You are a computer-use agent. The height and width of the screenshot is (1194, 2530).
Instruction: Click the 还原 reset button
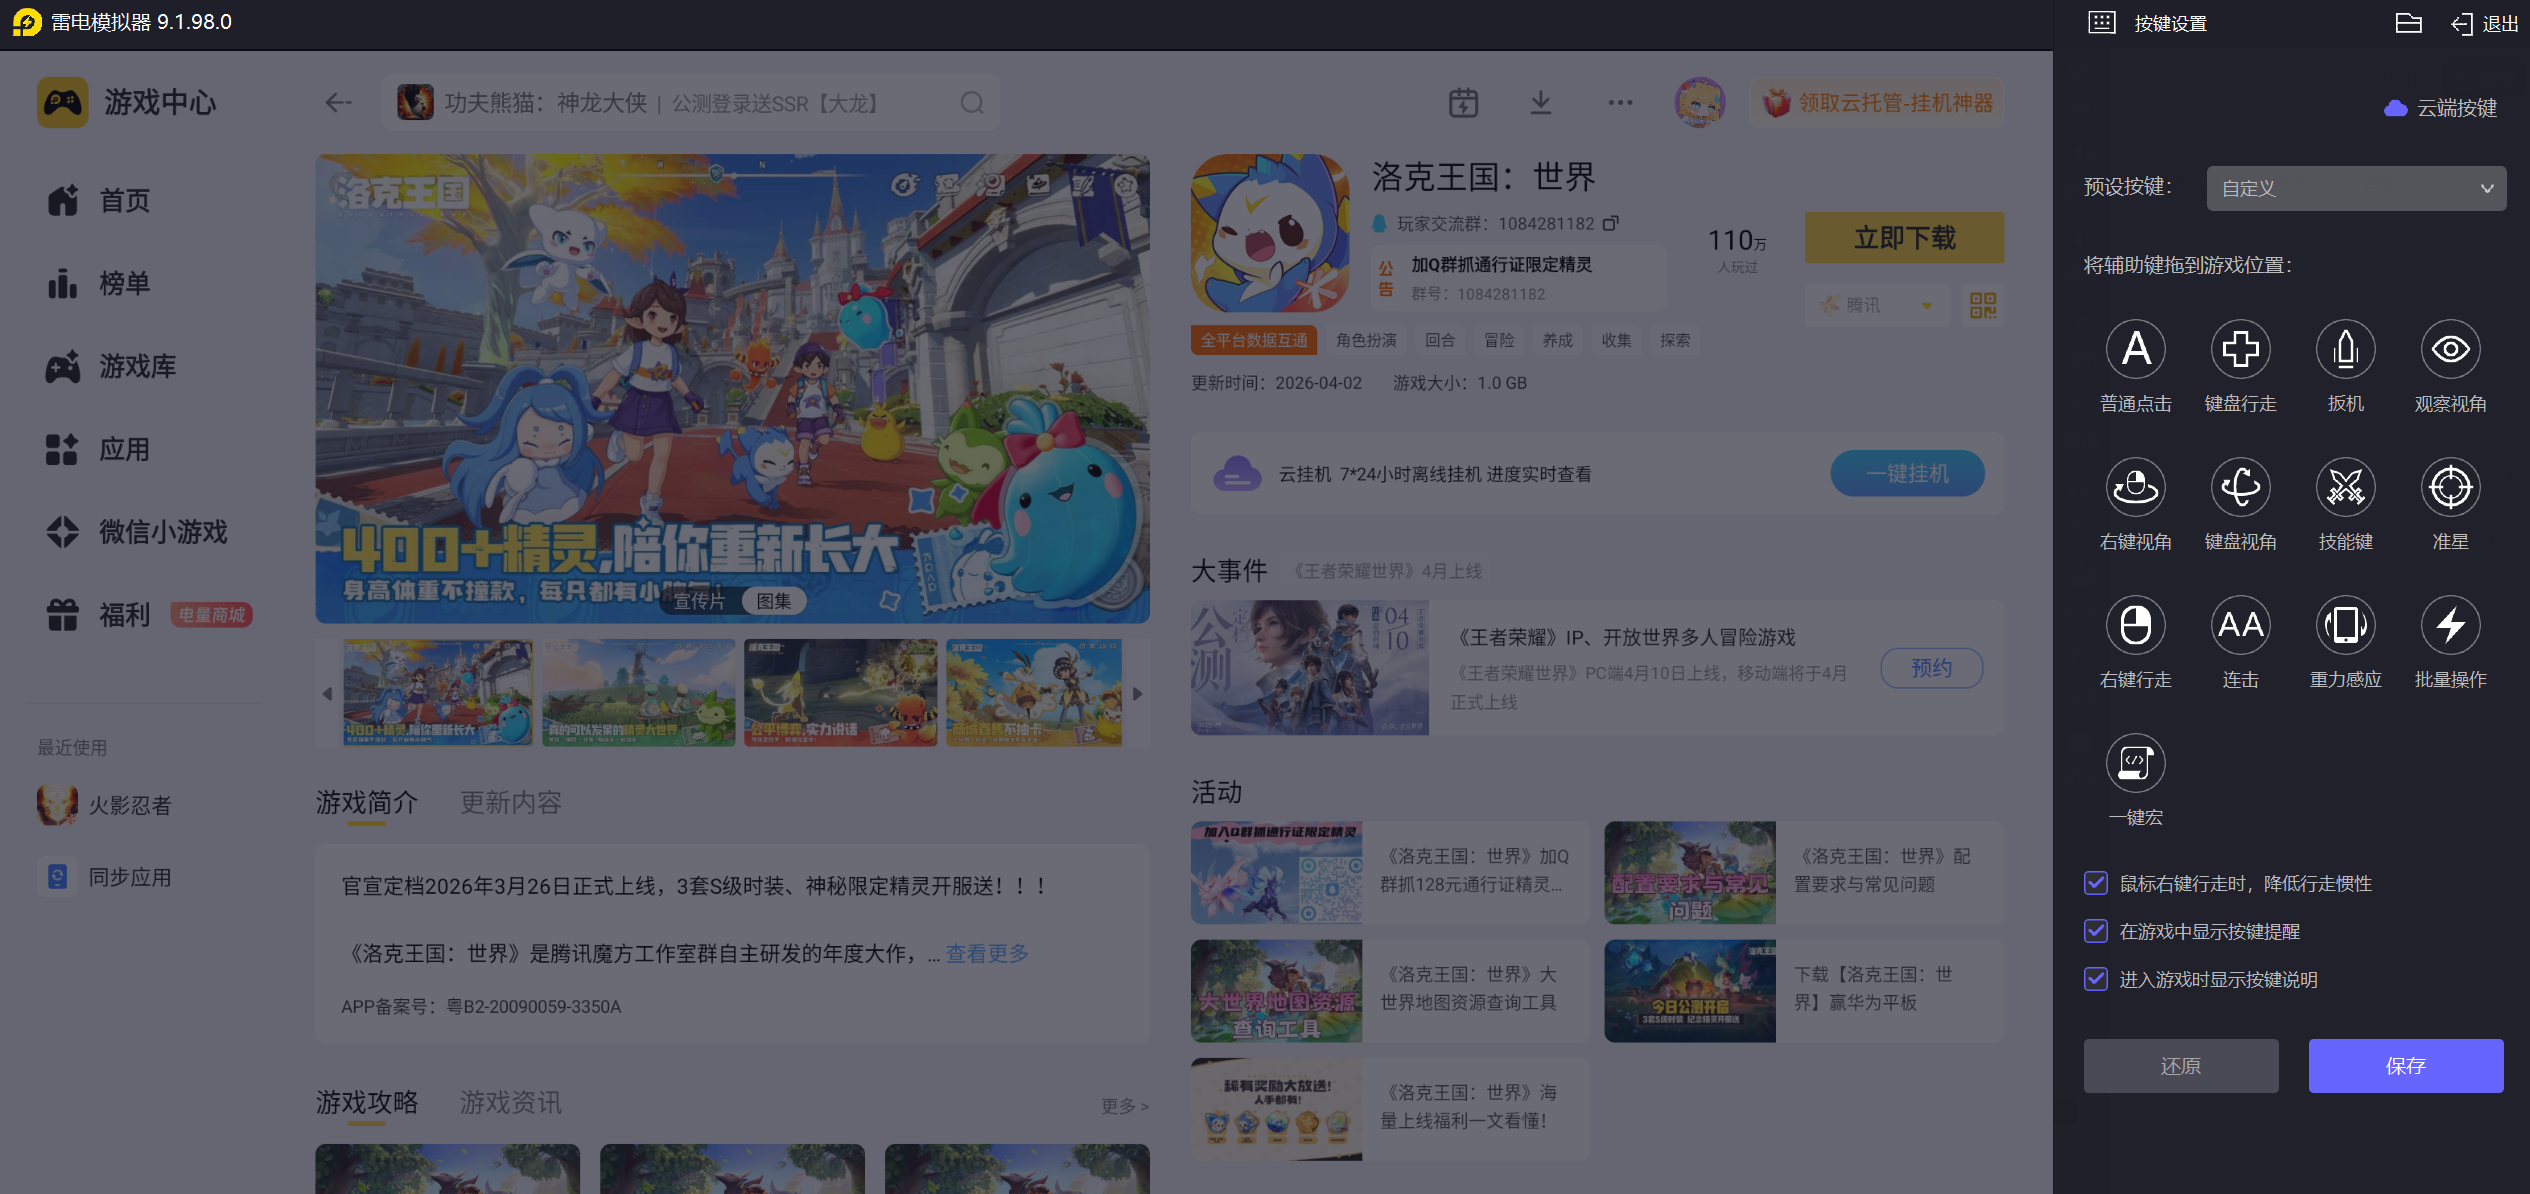click(x=2180, y=1066)
